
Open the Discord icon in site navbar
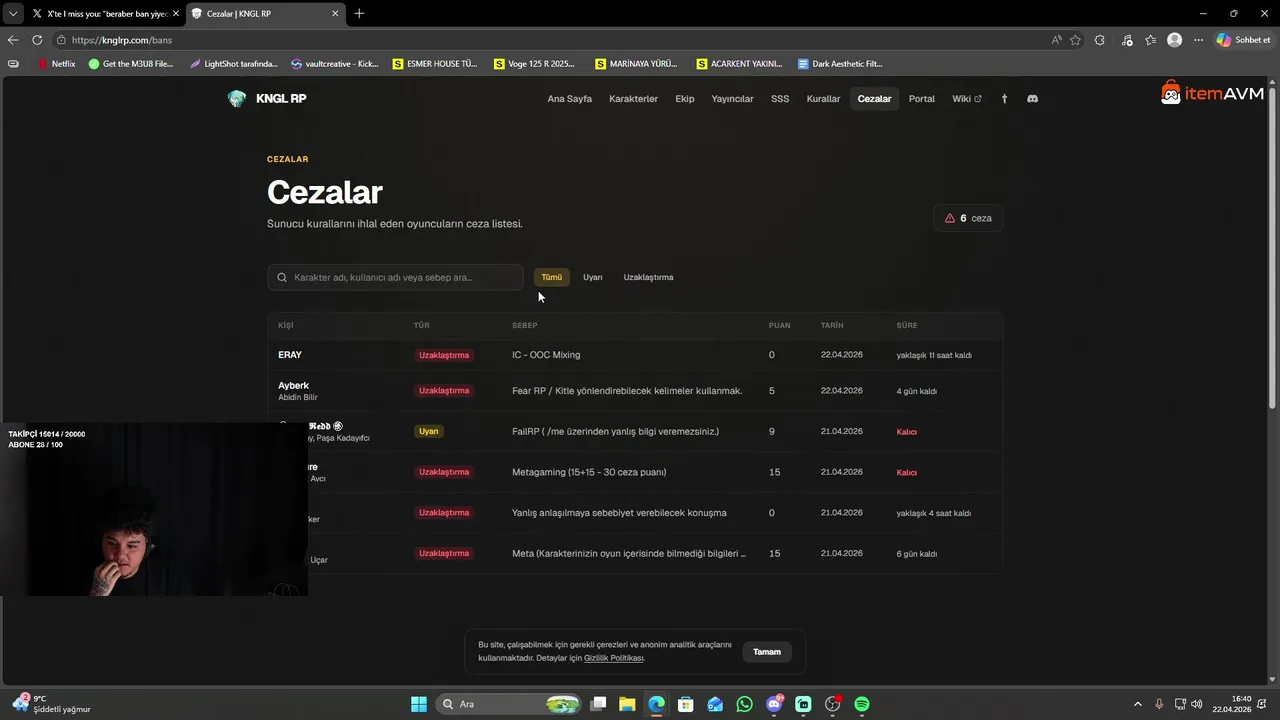coord(1033,99)
